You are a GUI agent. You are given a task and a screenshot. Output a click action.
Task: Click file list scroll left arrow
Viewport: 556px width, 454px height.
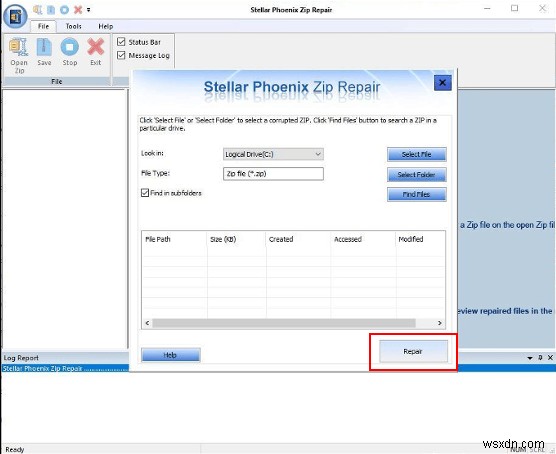148,323
